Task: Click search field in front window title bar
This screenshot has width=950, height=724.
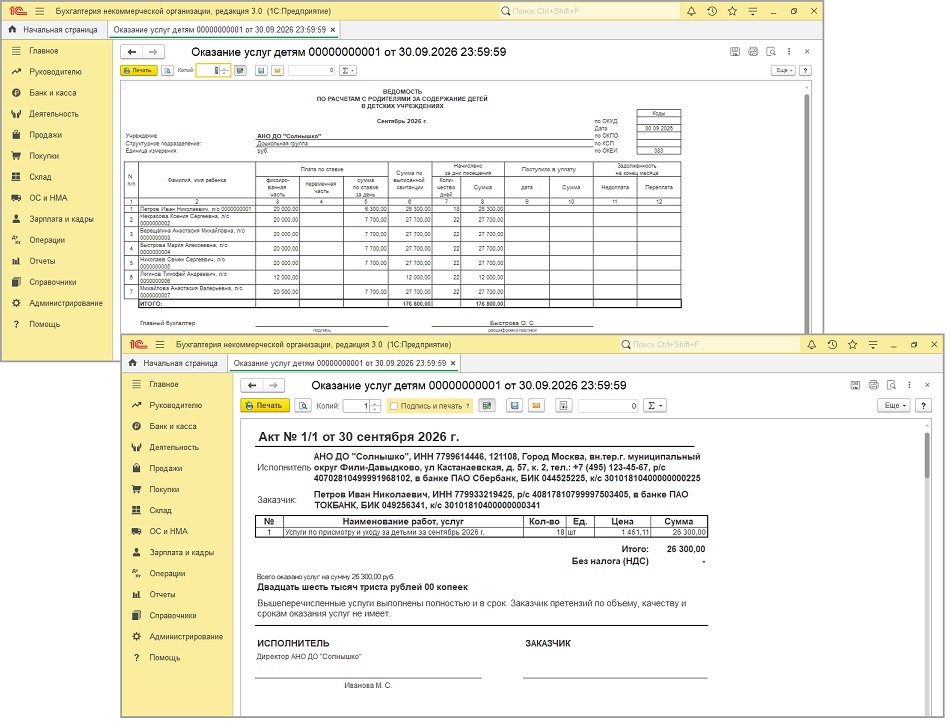Action: pos(709,344)
